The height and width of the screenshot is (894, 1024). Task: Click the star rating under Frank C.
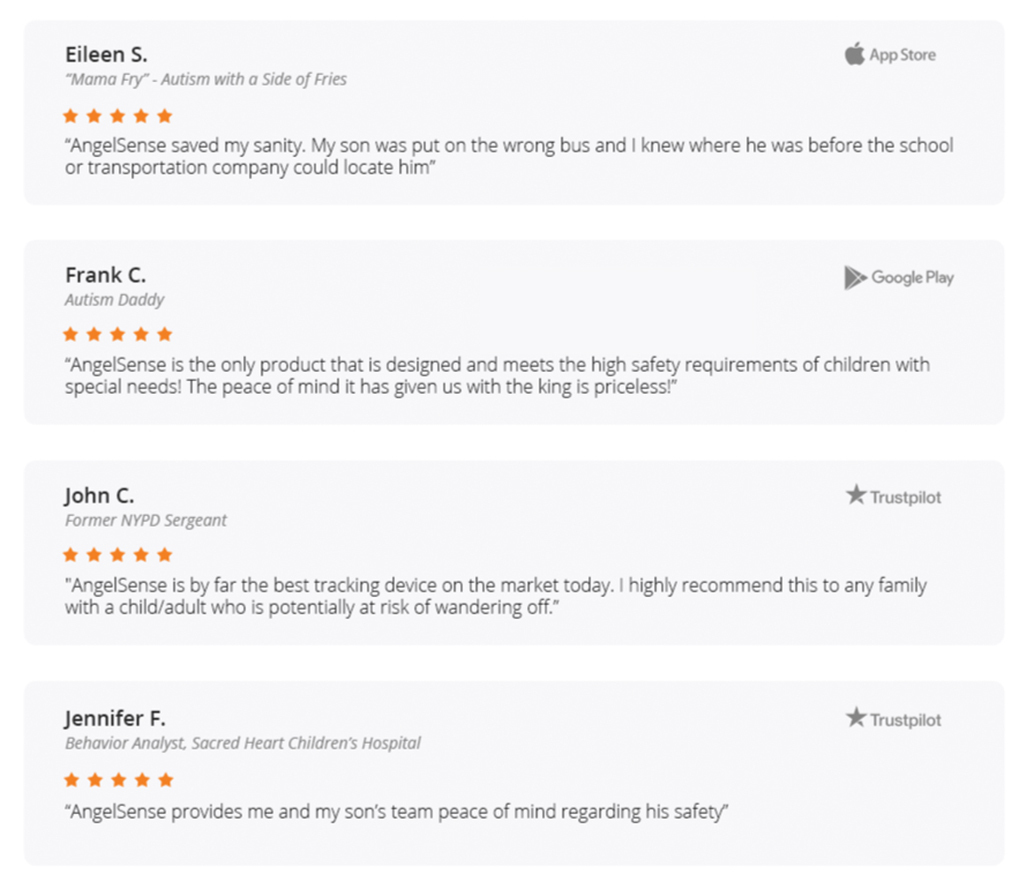[118, 334]
